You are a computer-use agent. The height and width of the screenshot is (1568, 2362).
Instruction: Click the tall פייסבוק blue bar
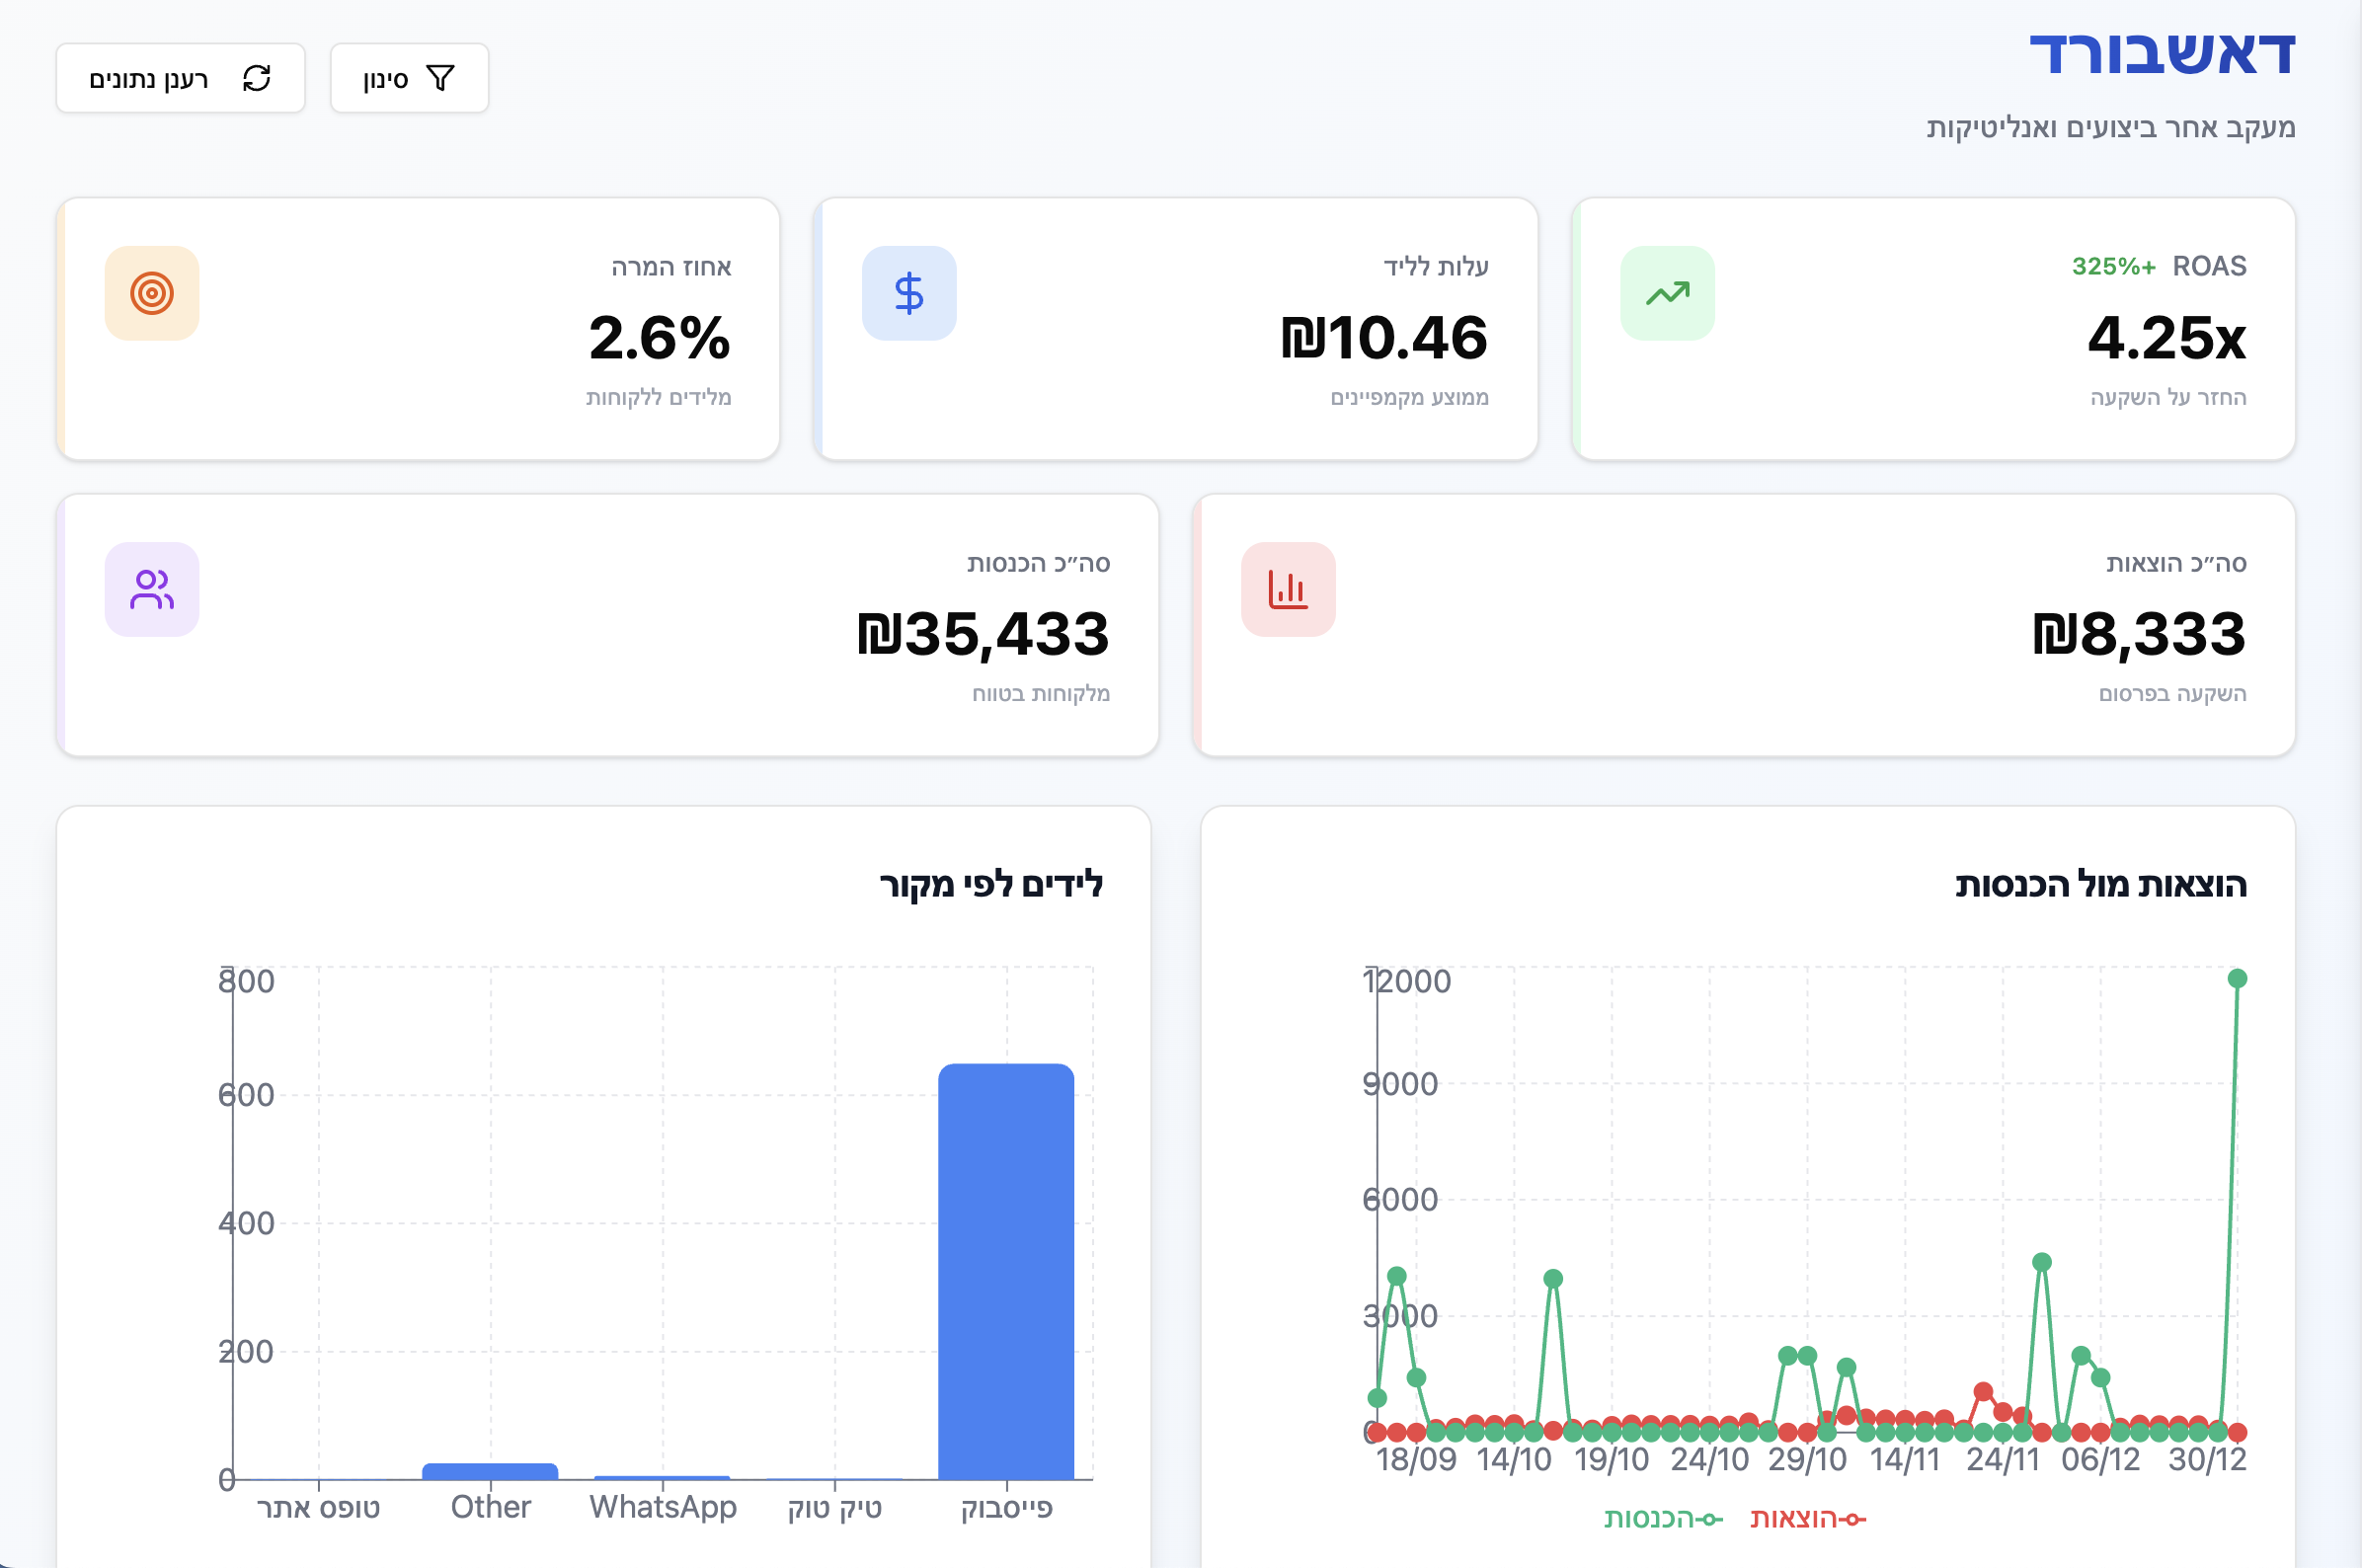[1006, 1270]
